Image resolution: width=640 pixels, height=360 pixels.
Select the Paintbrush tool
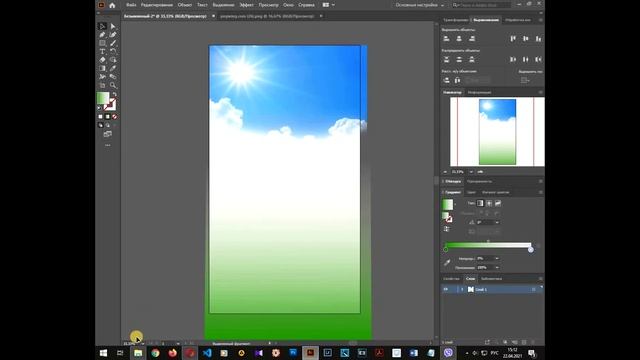[113, 43]
